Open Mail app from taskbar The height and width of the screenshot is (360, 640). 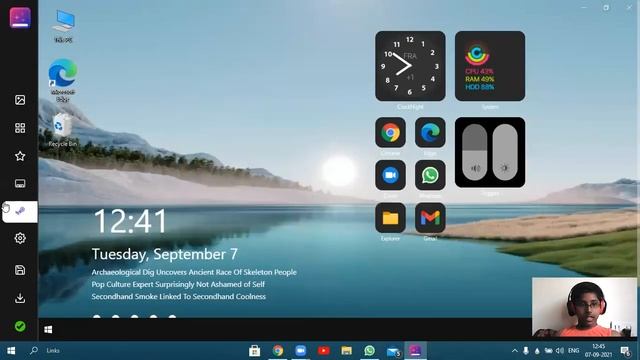click(x=393, y=351)
